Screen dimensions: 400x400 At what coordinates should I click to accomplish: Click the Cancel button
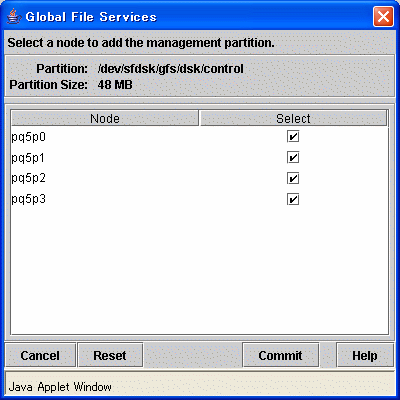point(40,355)
